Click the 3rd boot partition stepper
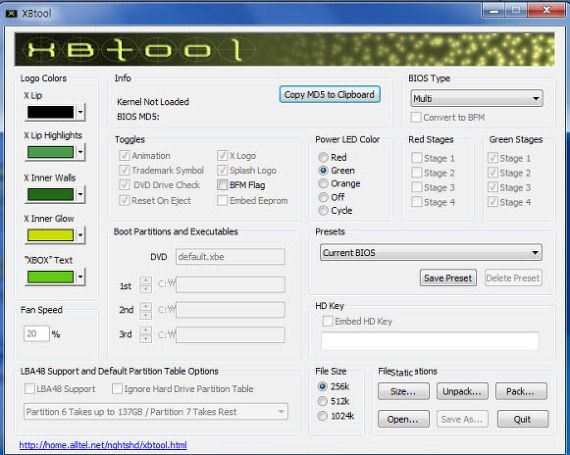570x455 pixels. [x=146, y=334]
